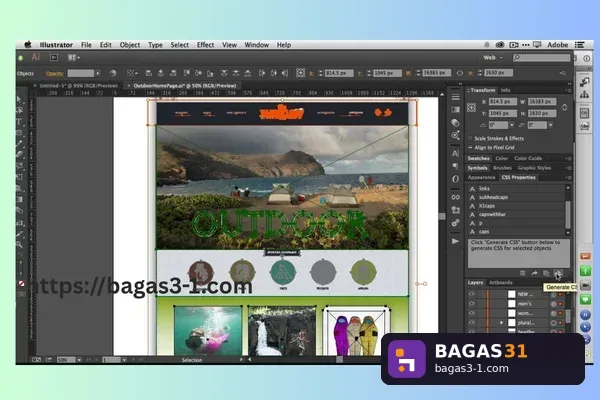Screen dimensions: 600x400
Task: Switch to the Brushes tab
Action: [x=502, y=168]
